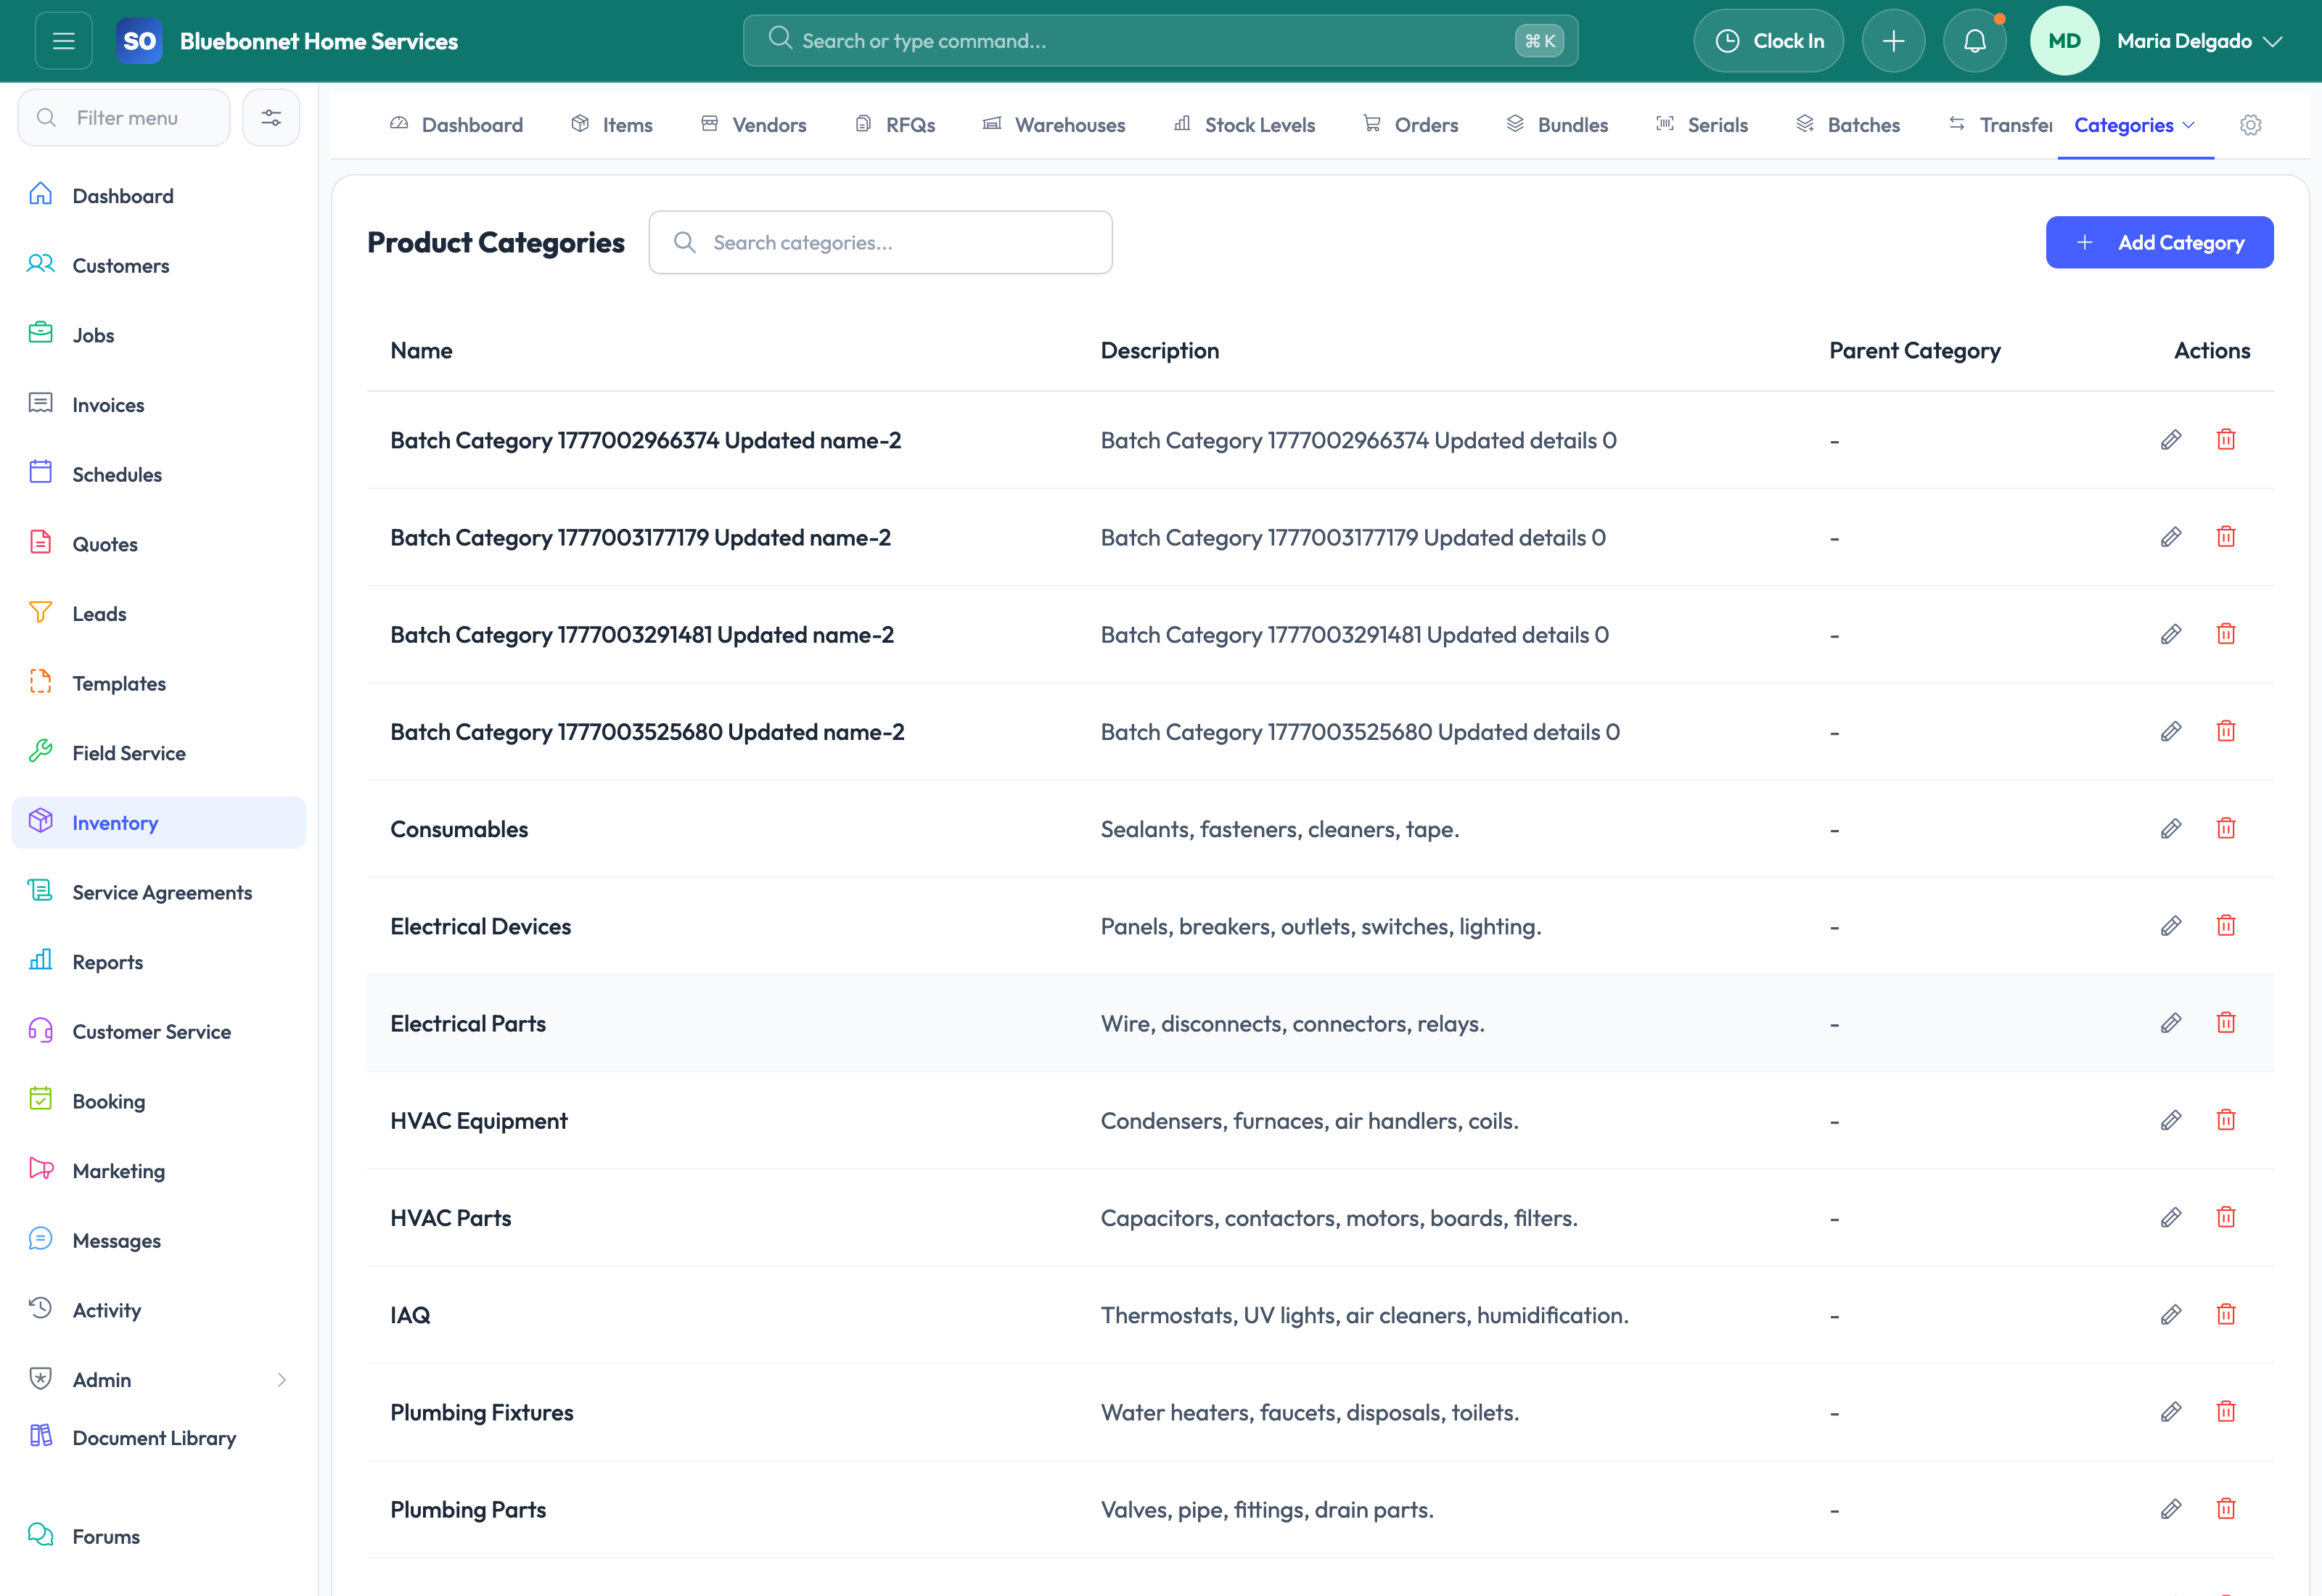Click the Clock In button
Image resolution: width=2322 pixels, height=1596 pixels.
coord(1768,41)
